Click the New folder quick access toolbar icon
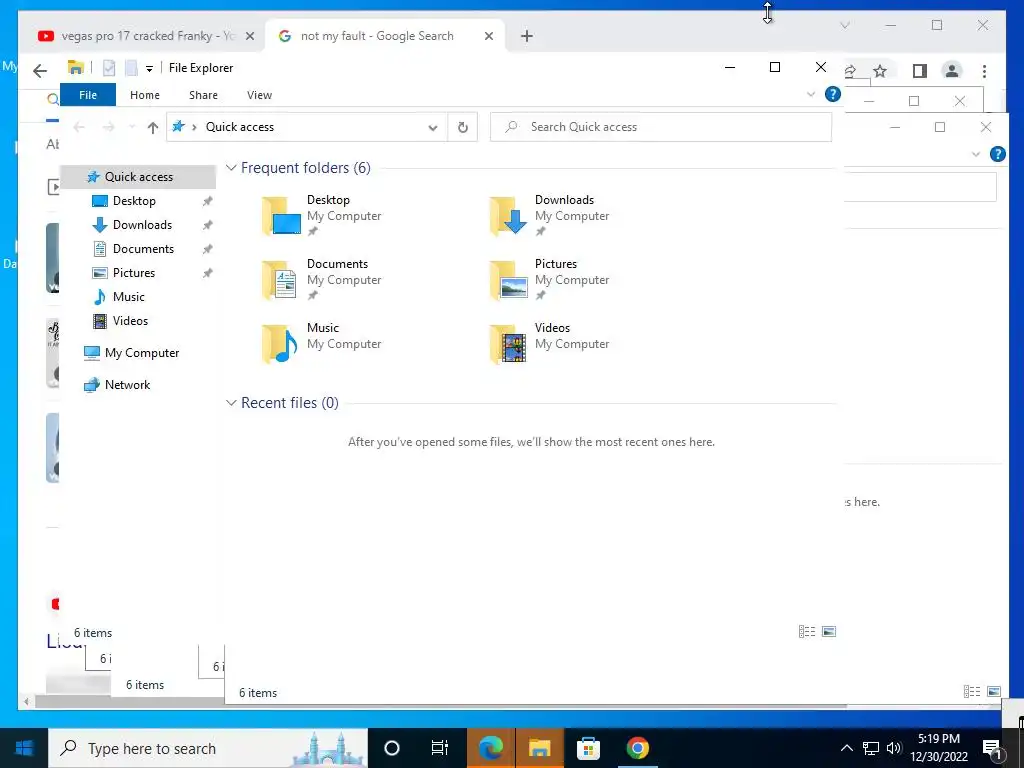The image size is (1024, 768). tap(131, 68)
